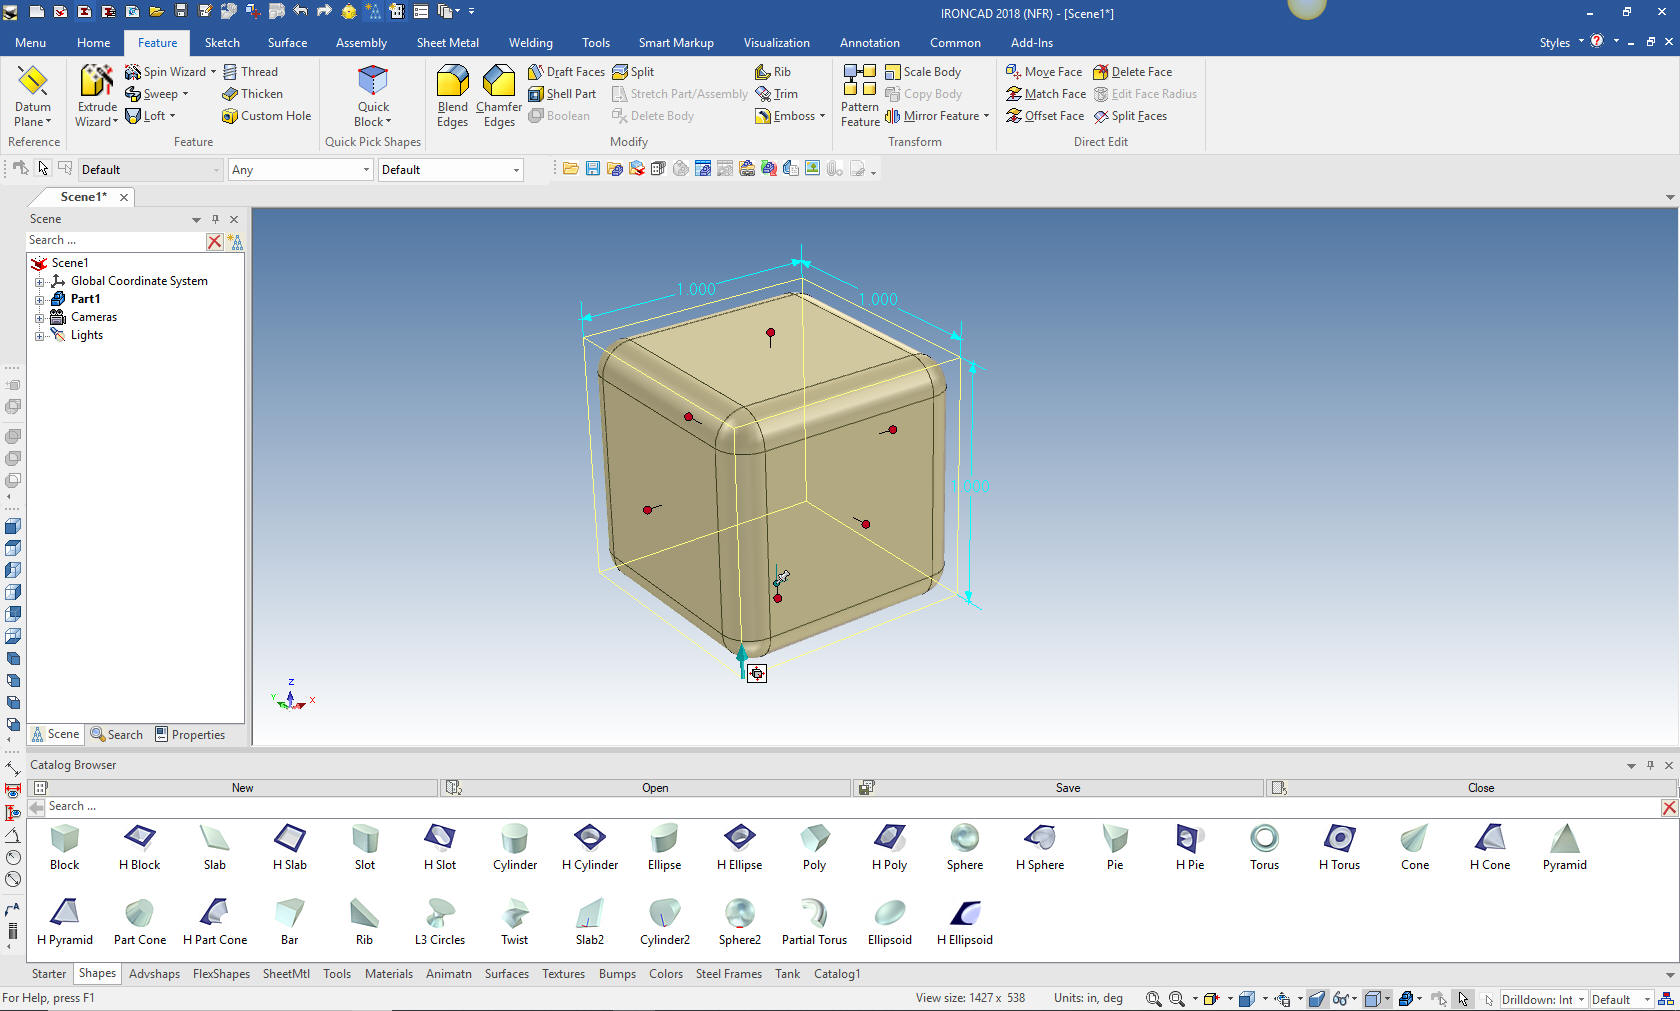Select the Move Face tool
The height and width of the screenshot is (1011, 1680).
click(1044, 72)
